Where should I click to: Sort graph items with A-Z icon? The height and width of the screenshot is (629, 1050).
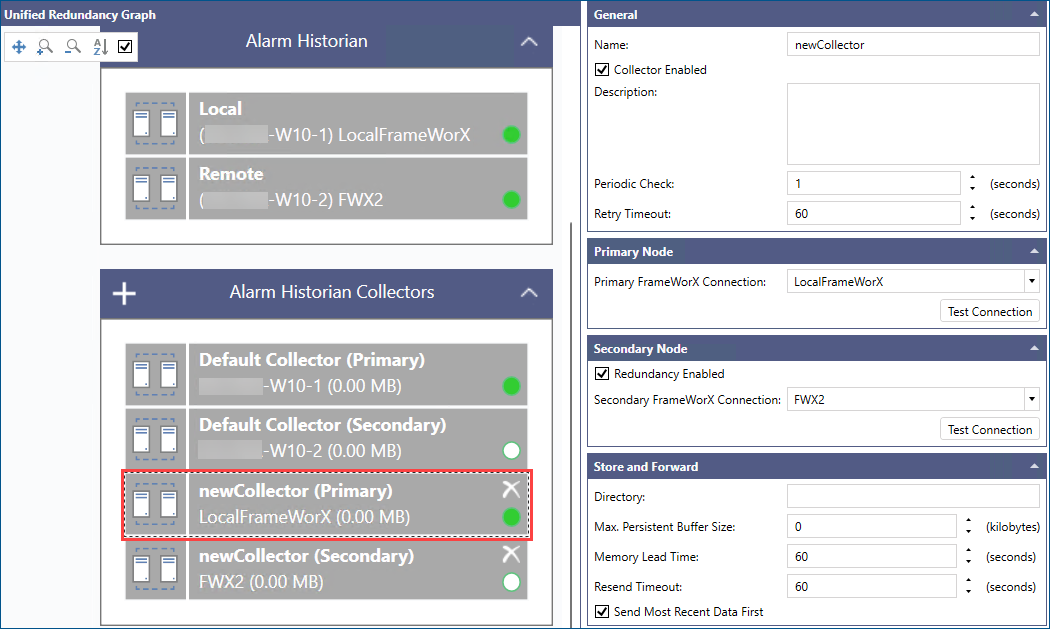point(100,47)
